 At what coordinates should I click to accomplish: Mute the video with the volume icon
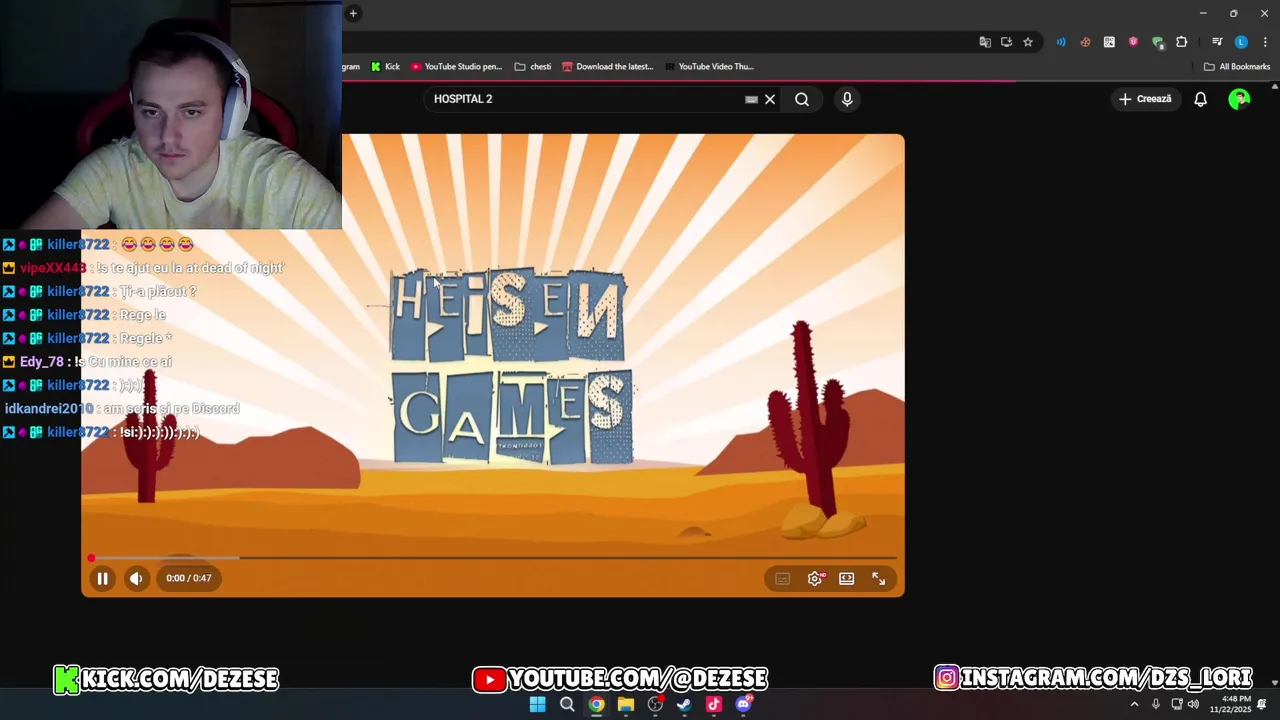[x=136, y=578]
